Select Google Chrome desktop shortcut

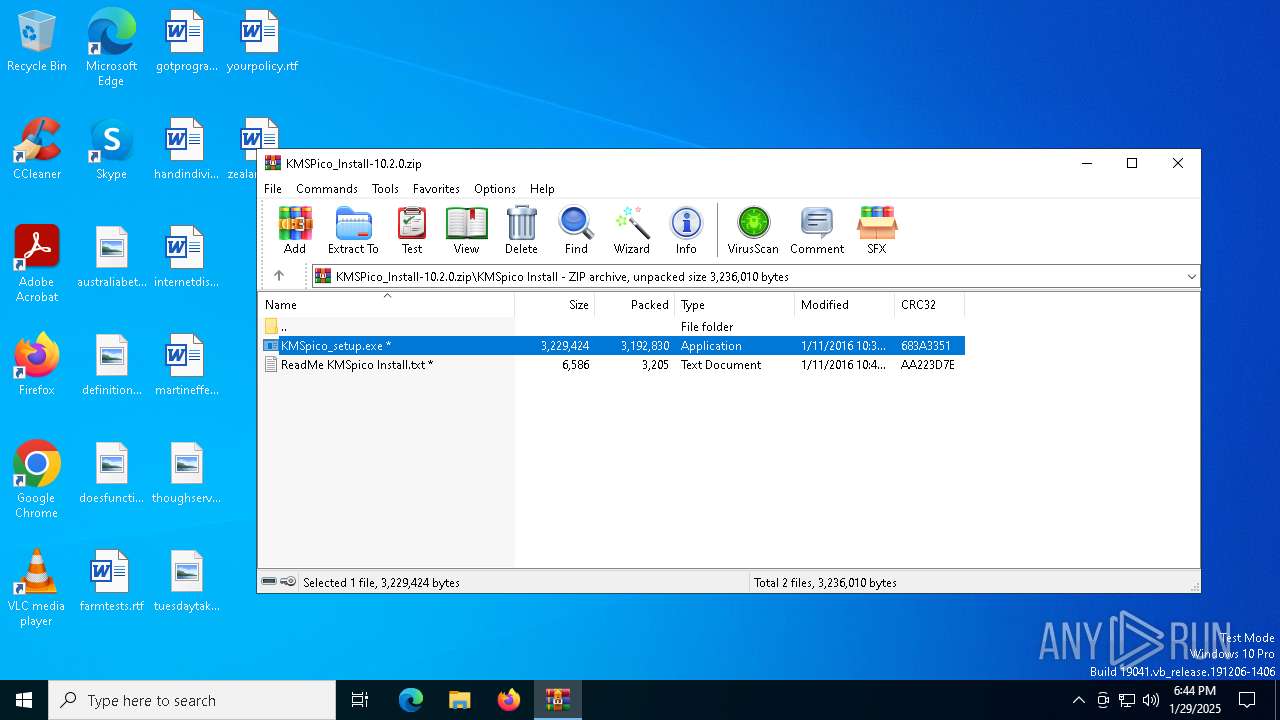click(x=37, y=480)
